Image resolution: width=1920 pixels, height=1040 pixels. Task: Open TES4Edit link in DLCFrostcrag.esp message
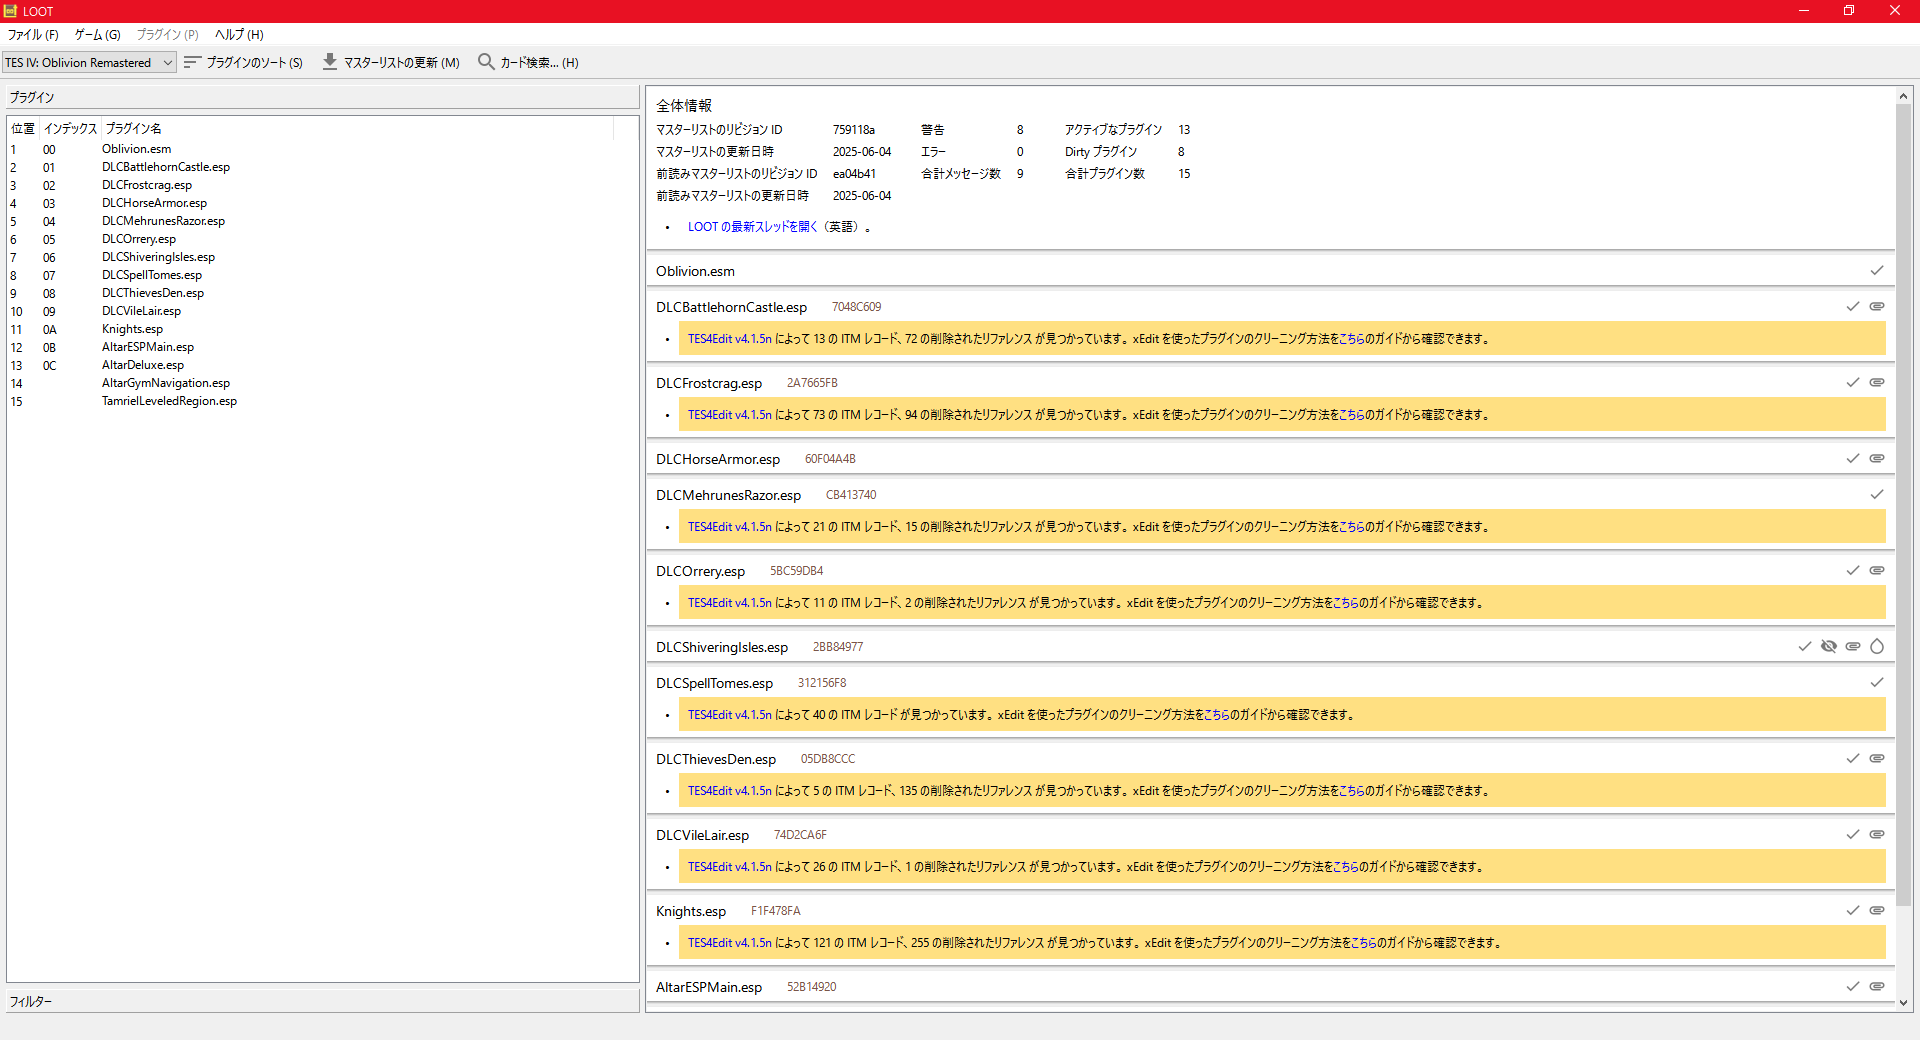pyautogui.click(x=730, y=415)
